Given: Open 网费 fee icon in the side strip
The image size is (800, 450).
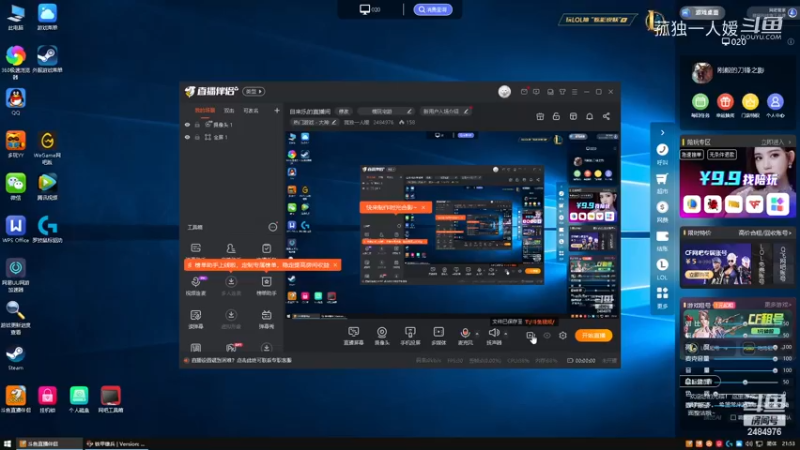Looking at the screenshot, I should point(662,211).
